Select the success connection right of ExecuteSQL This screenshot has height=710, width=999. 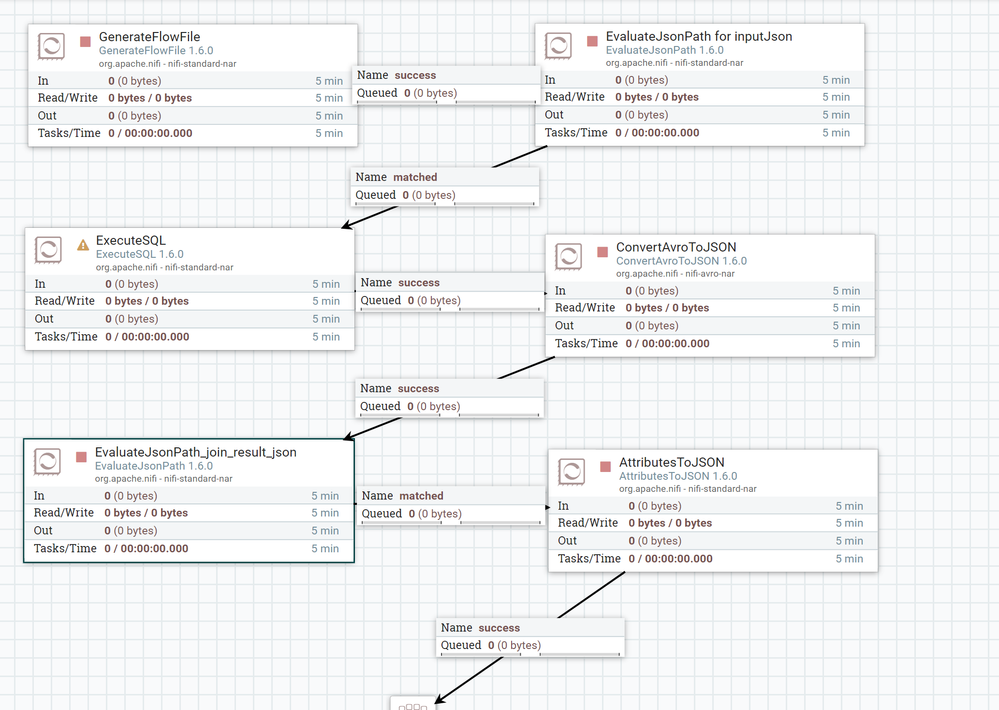449,291
